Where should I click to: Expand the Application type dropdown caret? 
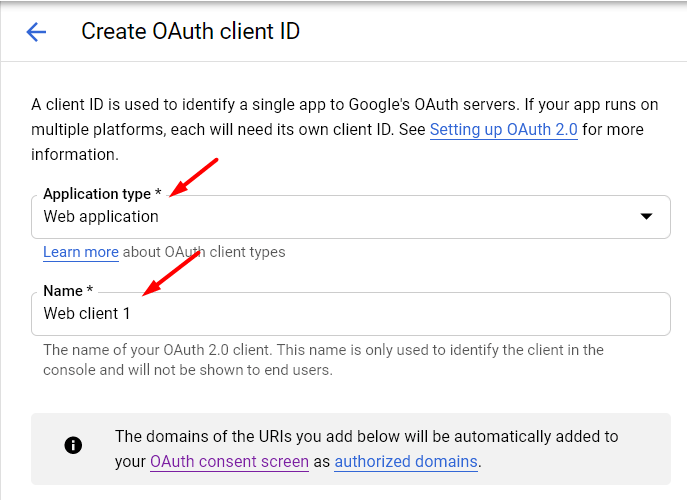pos(646,216)
